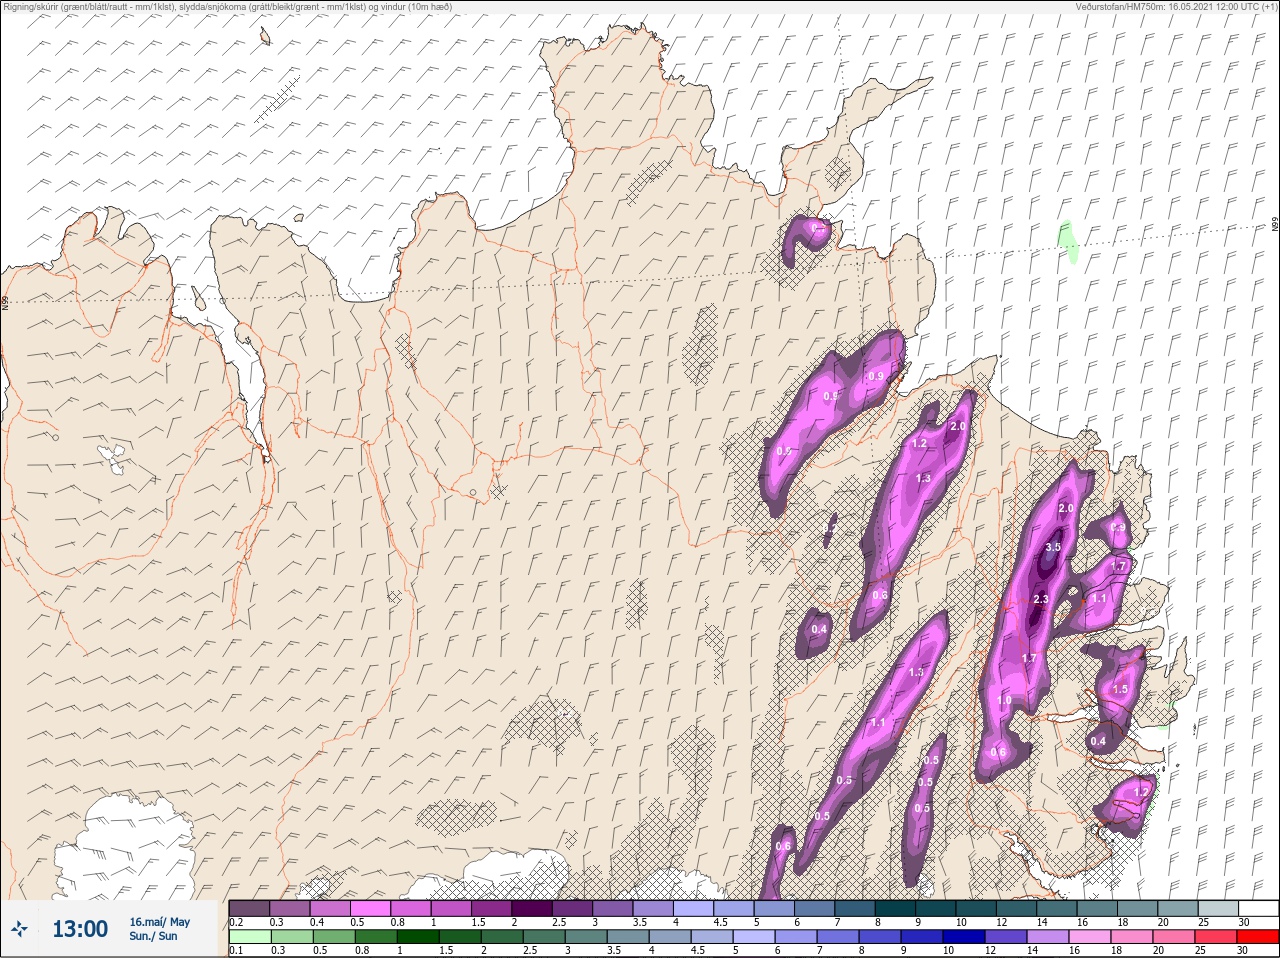Image resolution: width=1280 pixels, height=958 pixels.
Task: Select the 1.5 precipitation value on map
Action: 1120,689
